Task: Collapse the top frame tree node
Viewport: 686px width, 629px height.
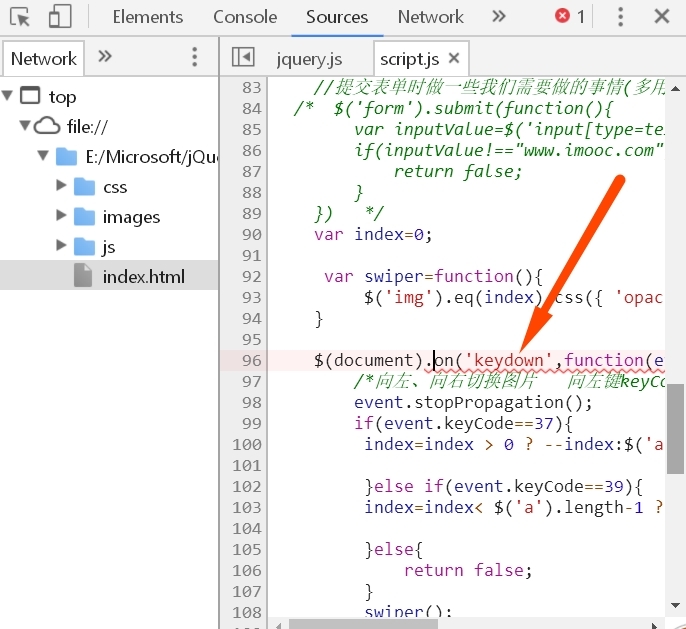Action: (7, 95)
